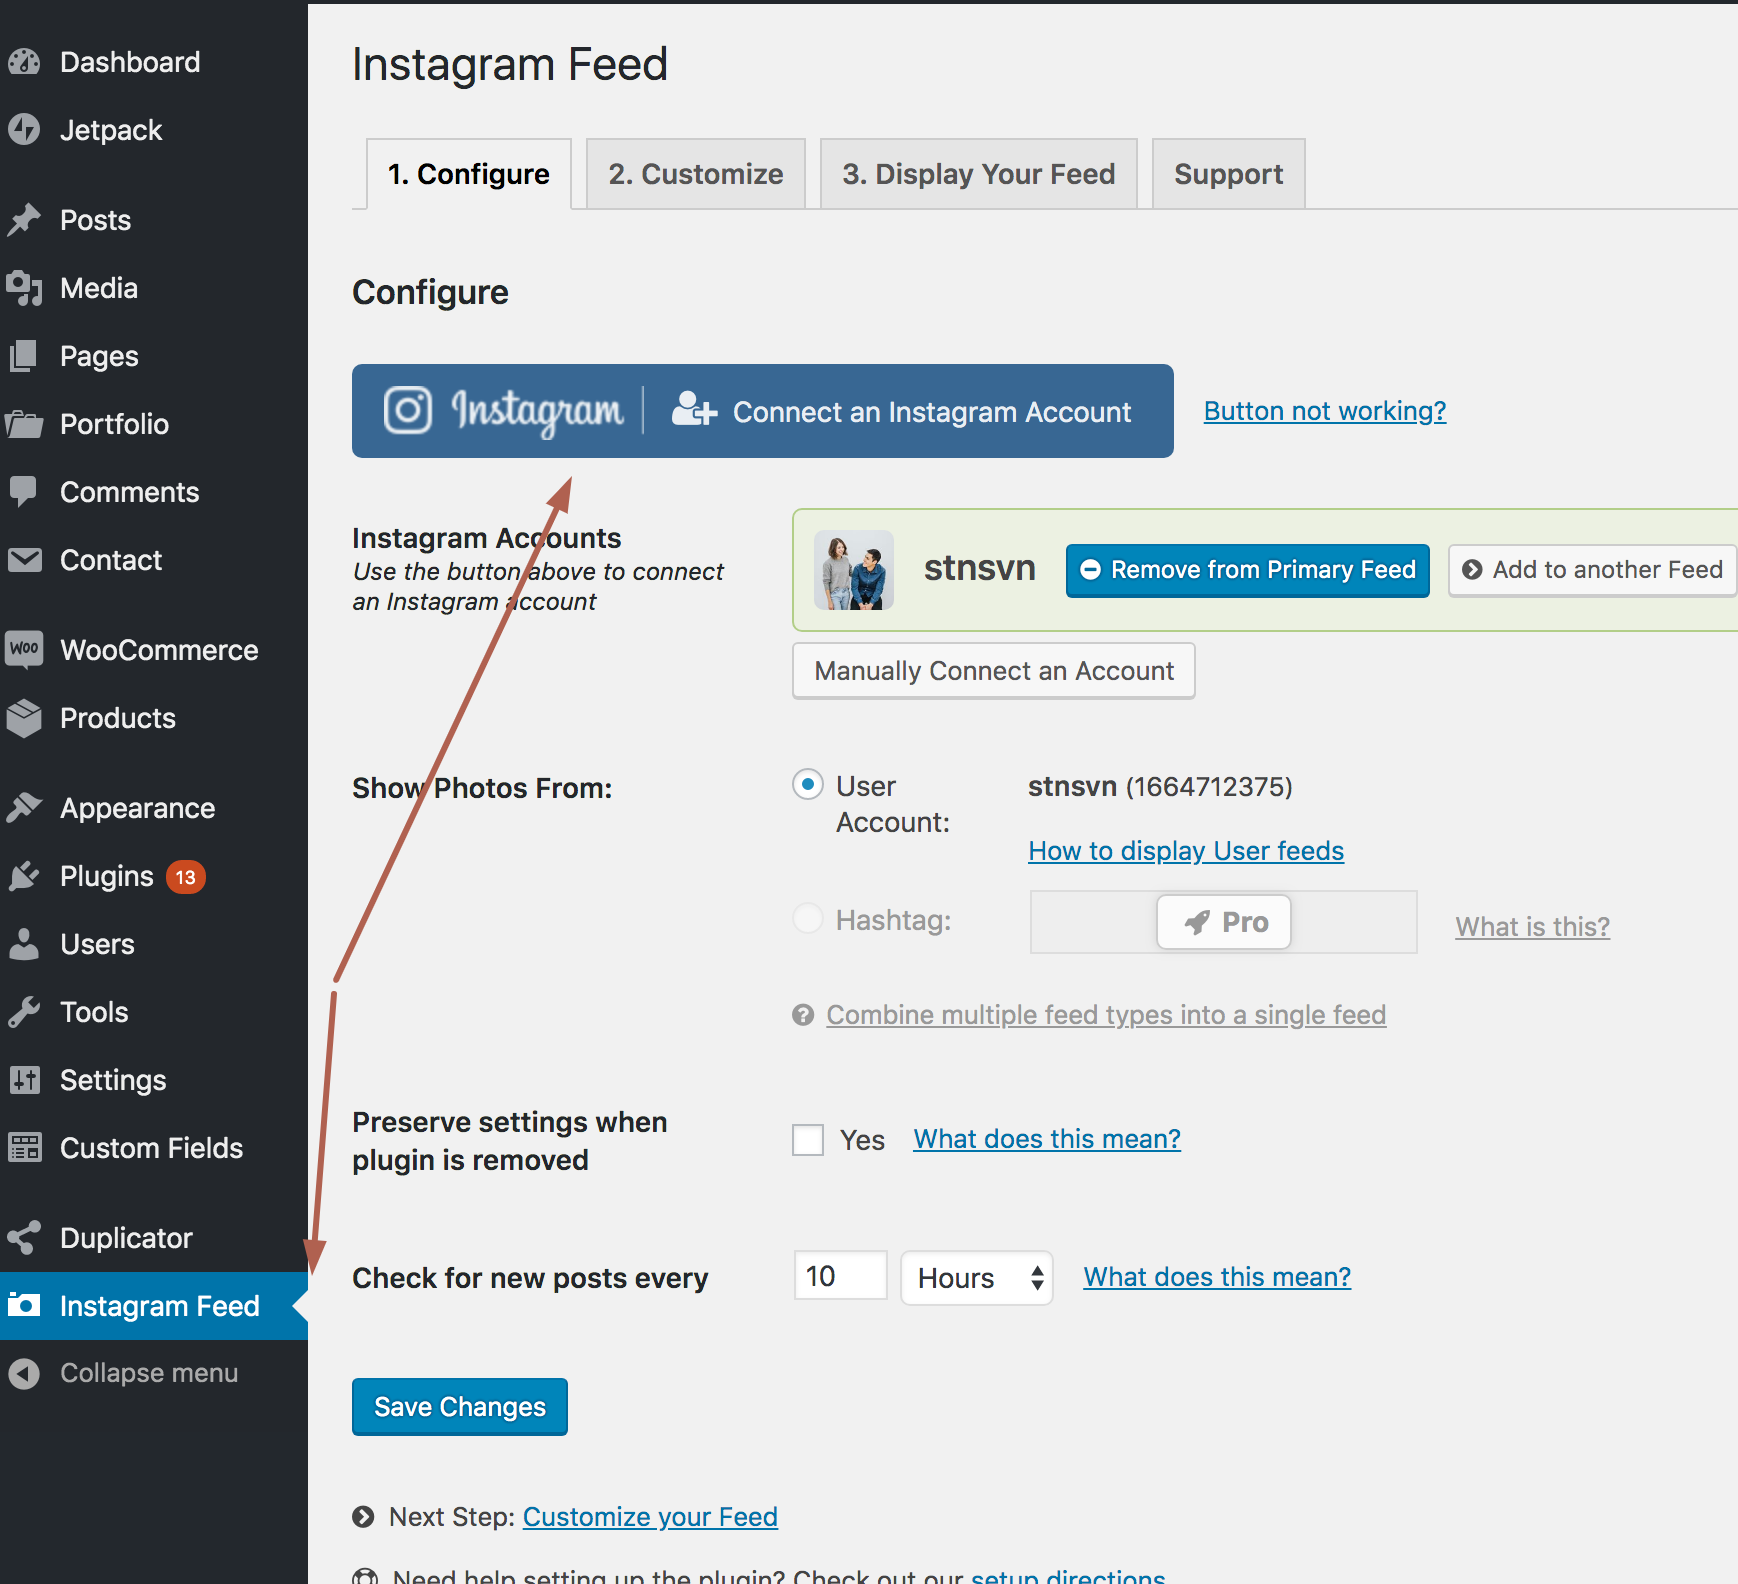This screenshot has height=1584, width=1738.
Task: Follow the Customize your Feed link
Action: click(650, 1517)
